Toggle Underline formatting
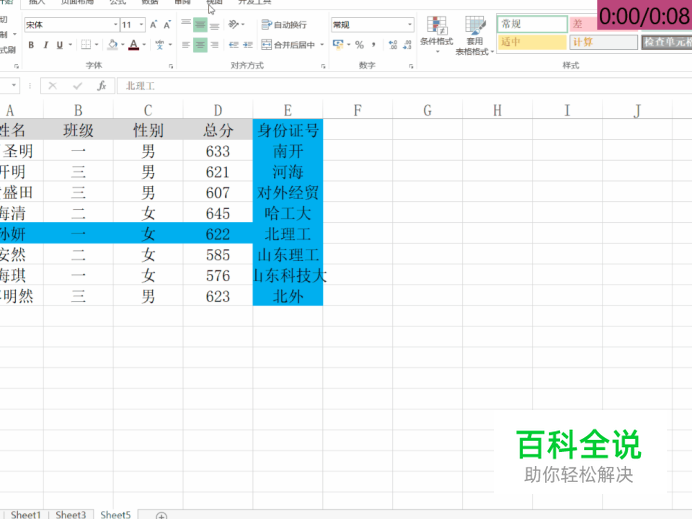This screenshot has width=692, height=519. coord(60,45)
